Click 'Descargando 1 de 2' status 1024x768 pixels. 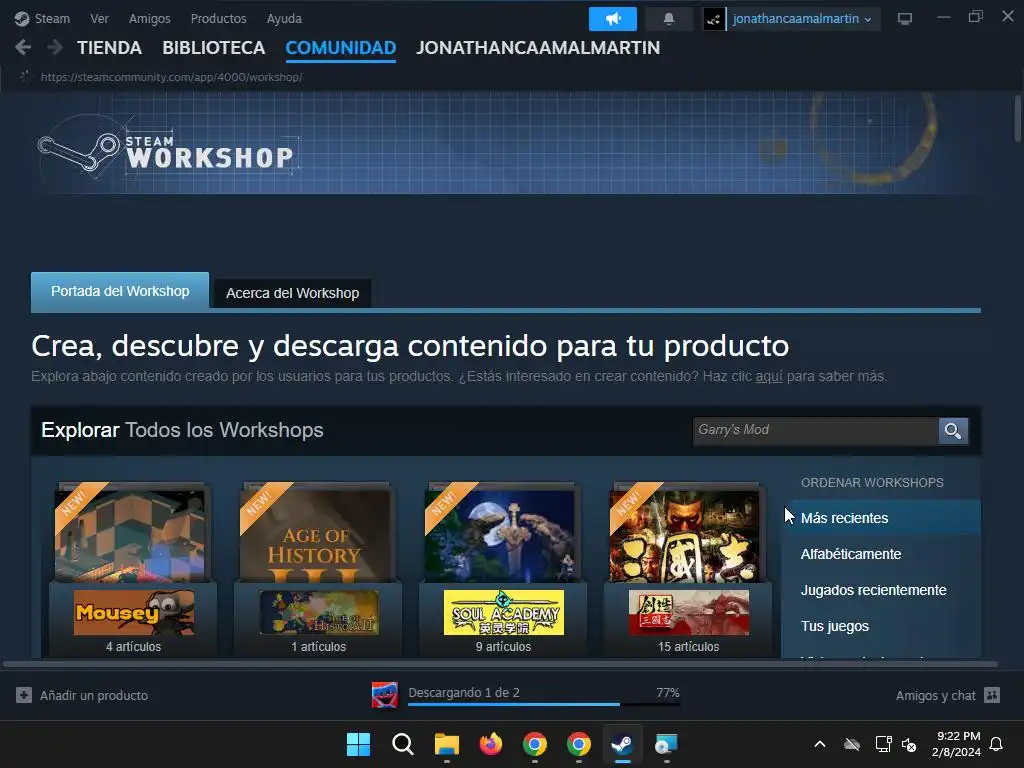point(464,692)
